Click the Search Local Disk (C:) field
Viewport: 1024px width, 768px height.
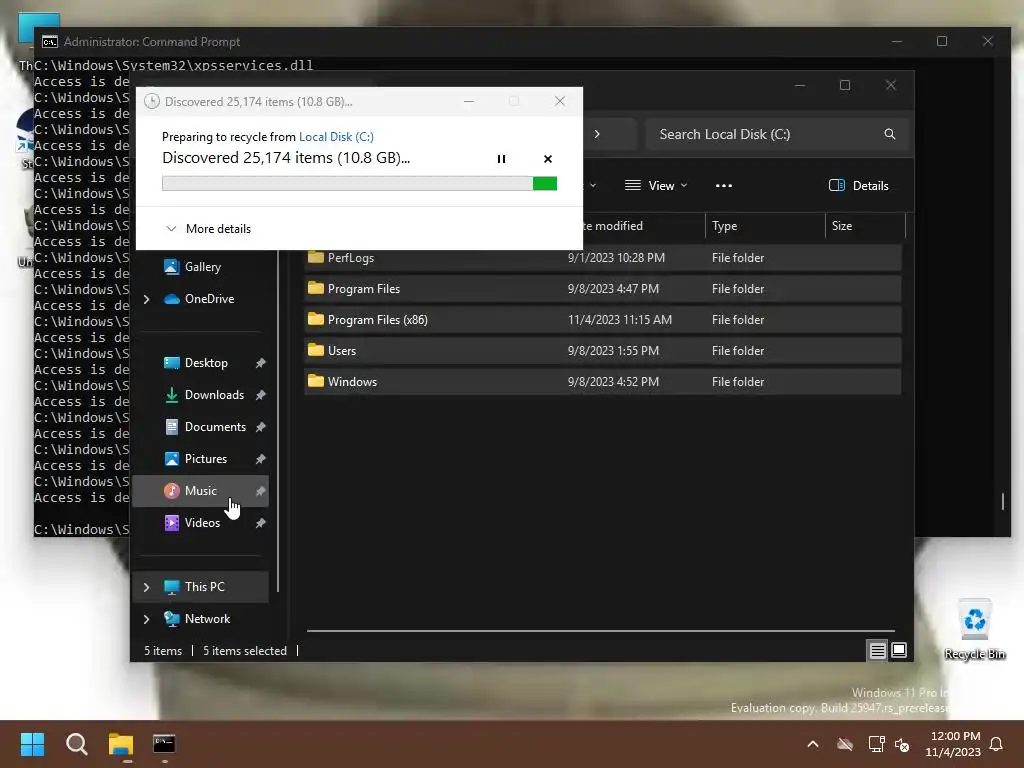coord(777,134)
